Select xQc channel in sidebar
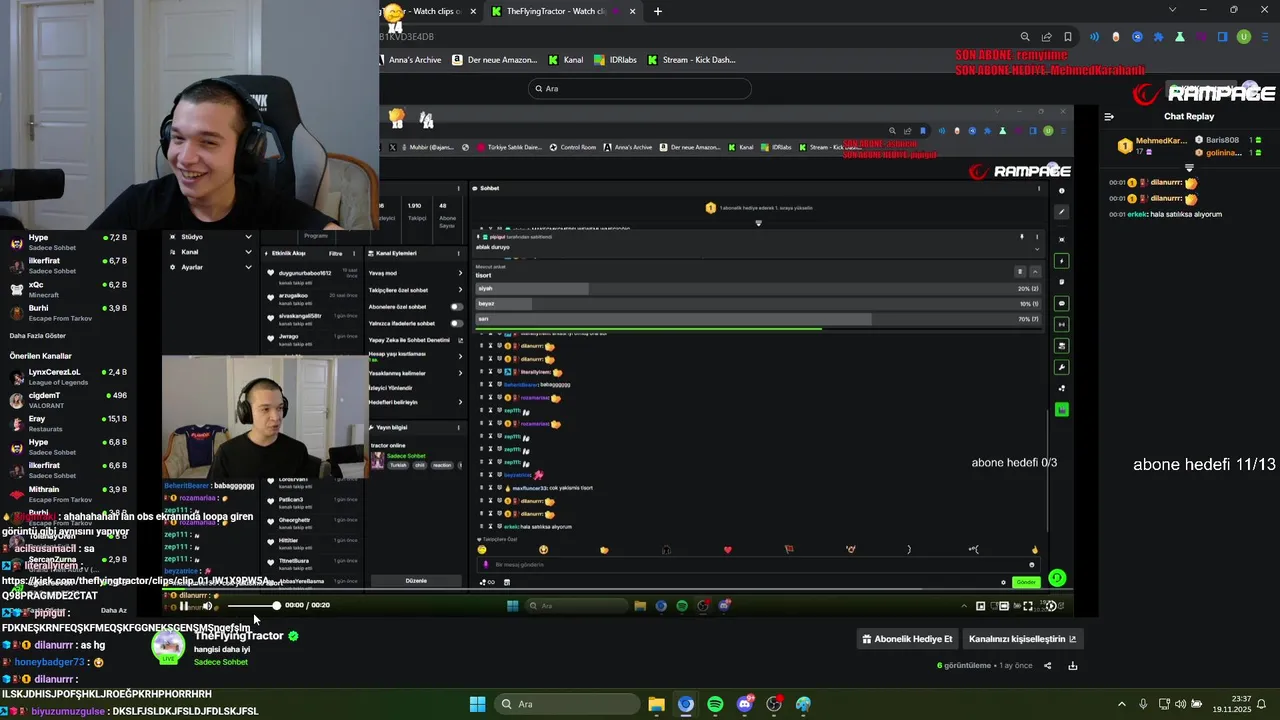Image resolution: width=1280 pixels, height=720 pixels. pos(66,290)
